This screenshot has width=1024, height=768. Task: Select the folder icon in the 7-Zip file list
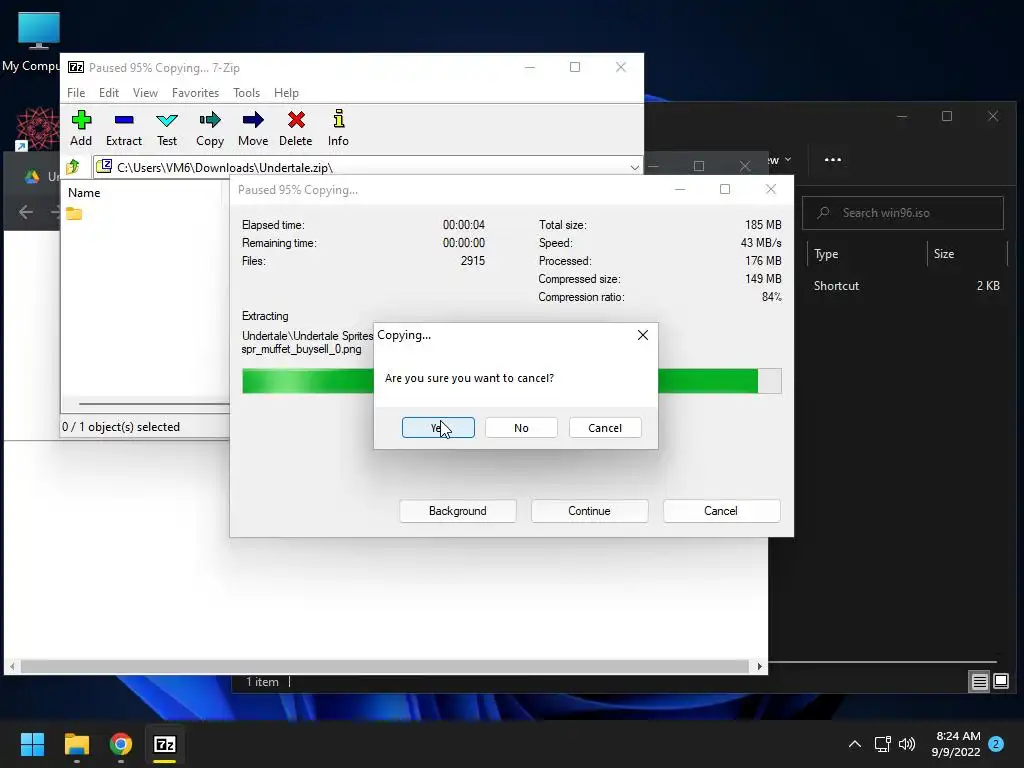[74, 214]
